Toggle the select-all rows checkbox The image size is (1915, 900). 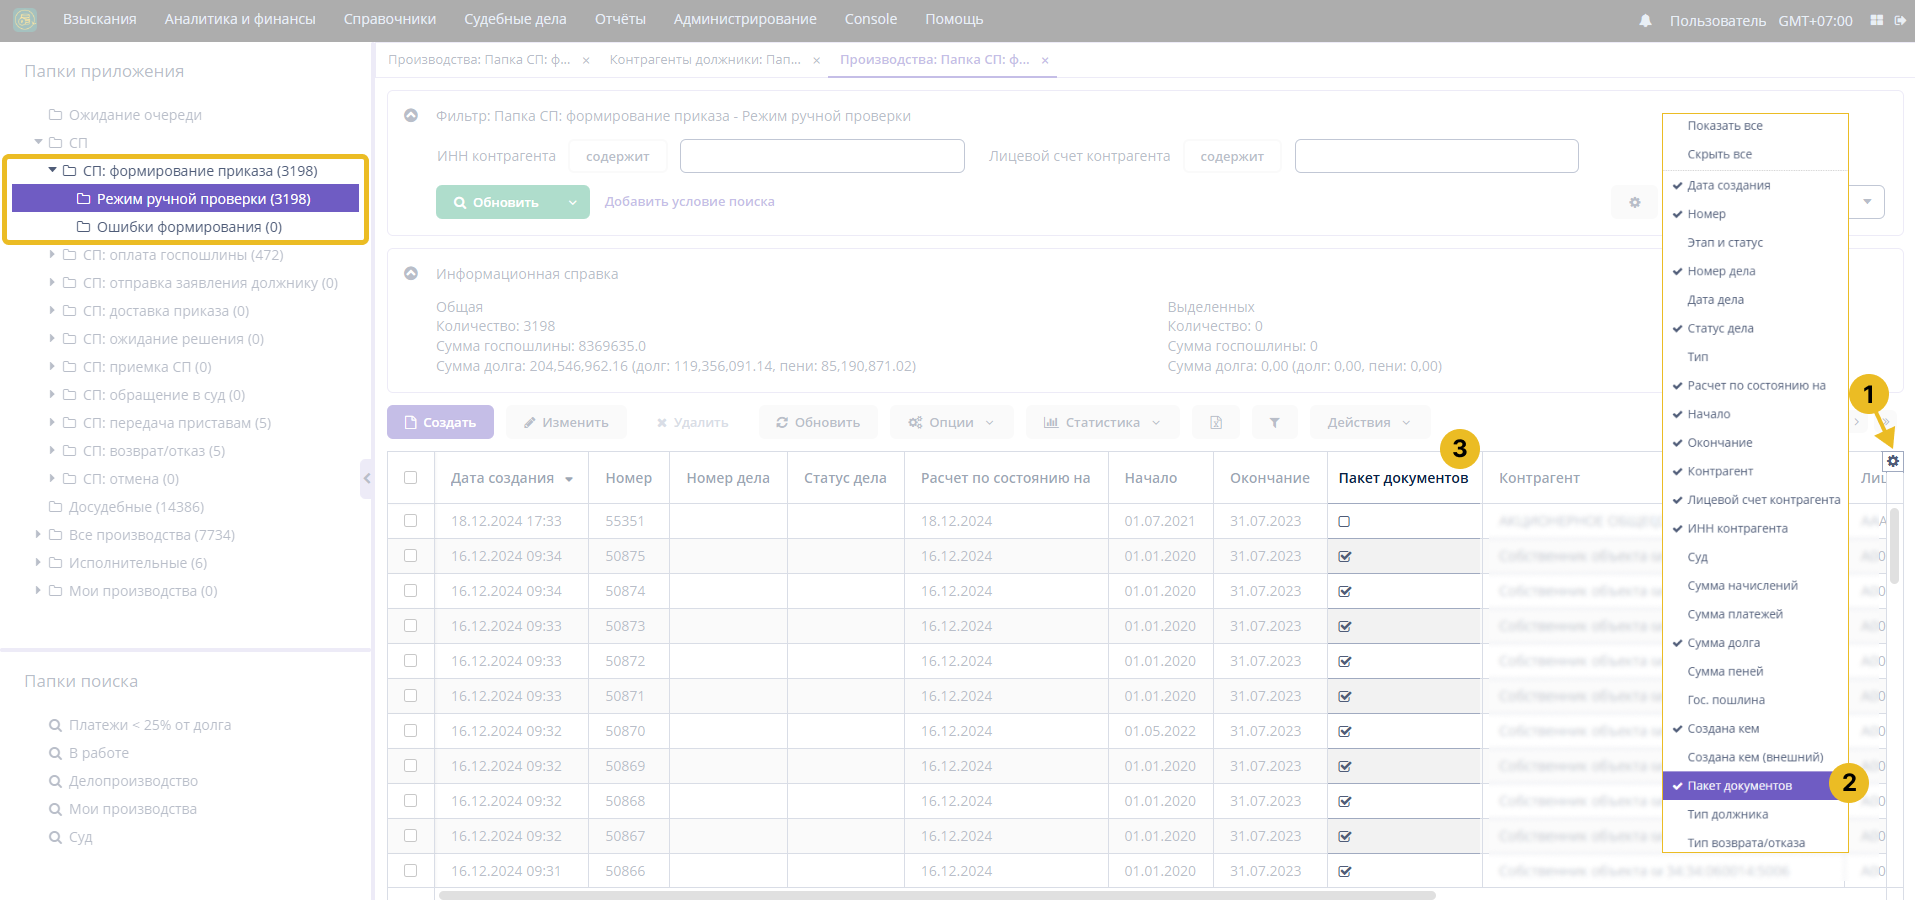click(x=410, y=478)
